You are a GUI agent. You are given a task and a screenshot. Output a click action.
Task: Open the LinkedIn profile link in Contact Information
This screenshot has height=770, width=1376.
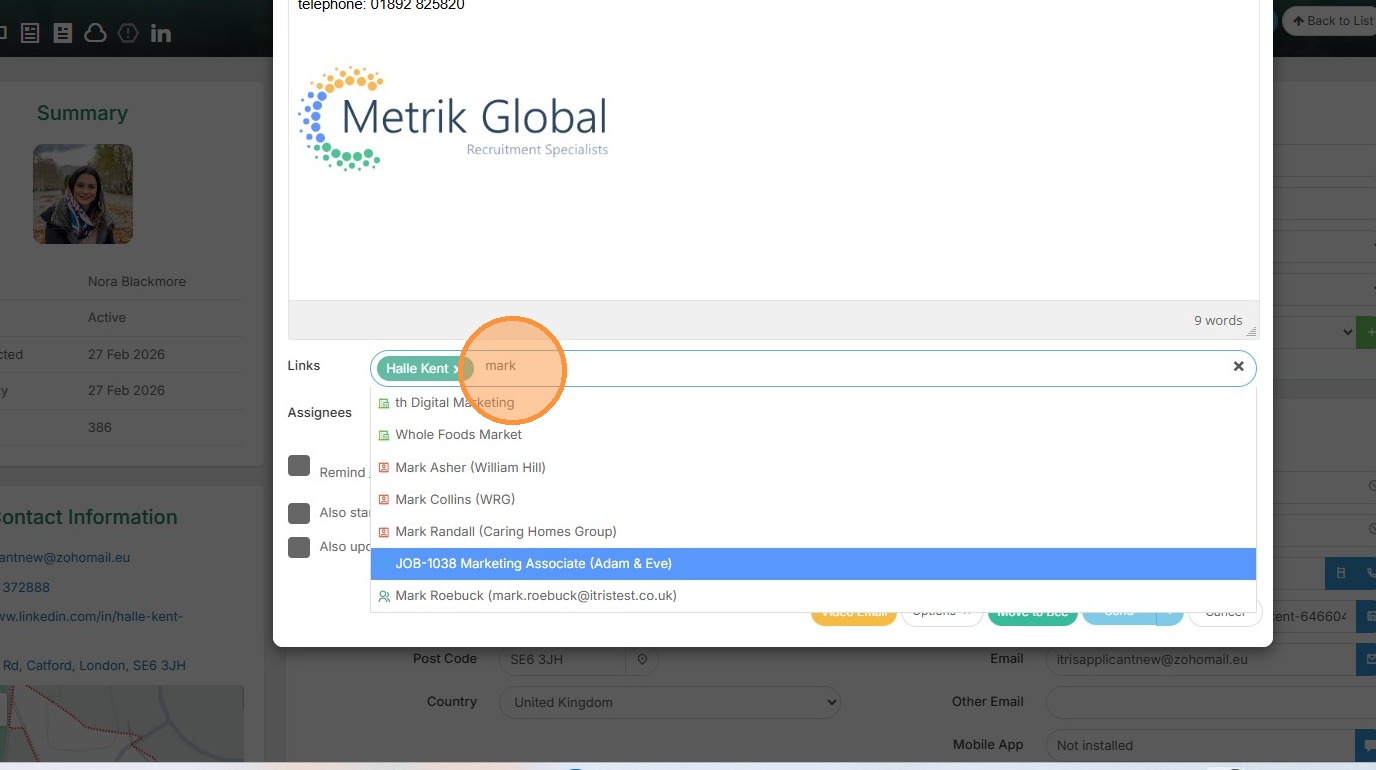click(91, 616)
